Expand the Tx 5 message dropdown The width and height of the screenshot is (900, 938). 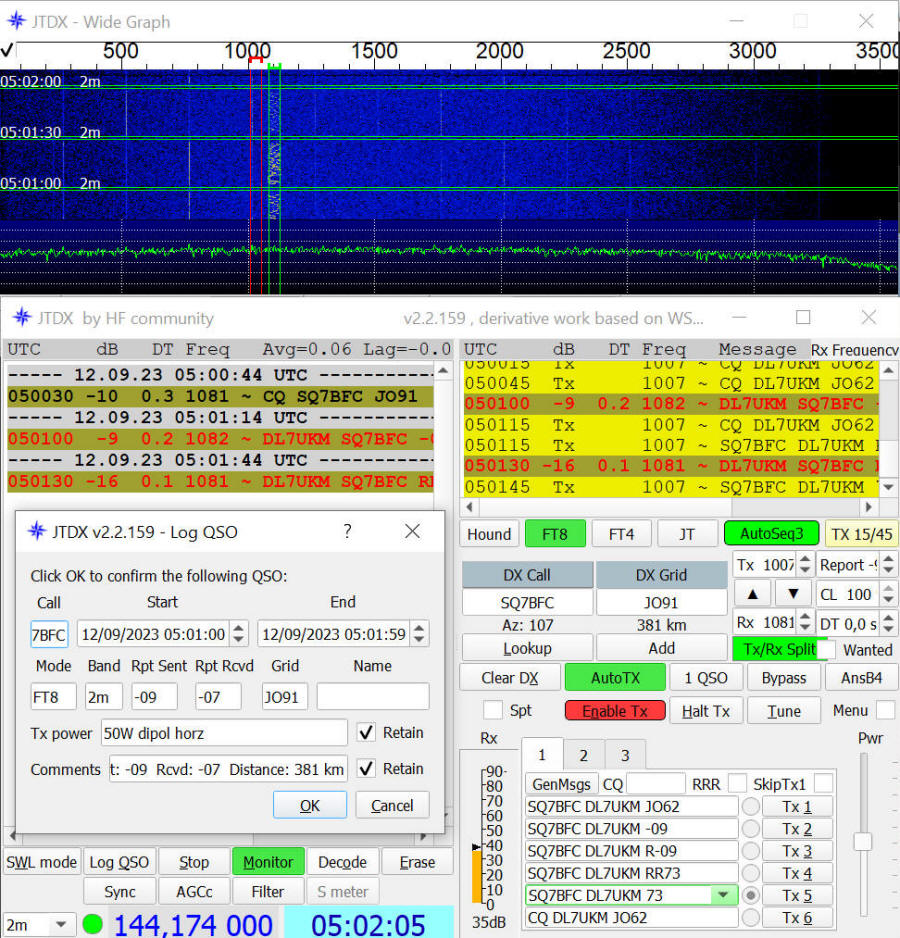(723, 895)
